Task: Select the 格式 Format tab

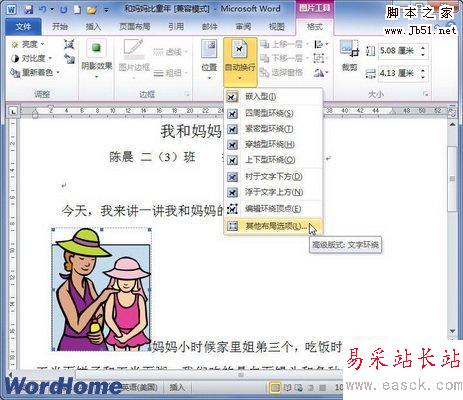Action: pyautogui.click(x=314, y=27)
